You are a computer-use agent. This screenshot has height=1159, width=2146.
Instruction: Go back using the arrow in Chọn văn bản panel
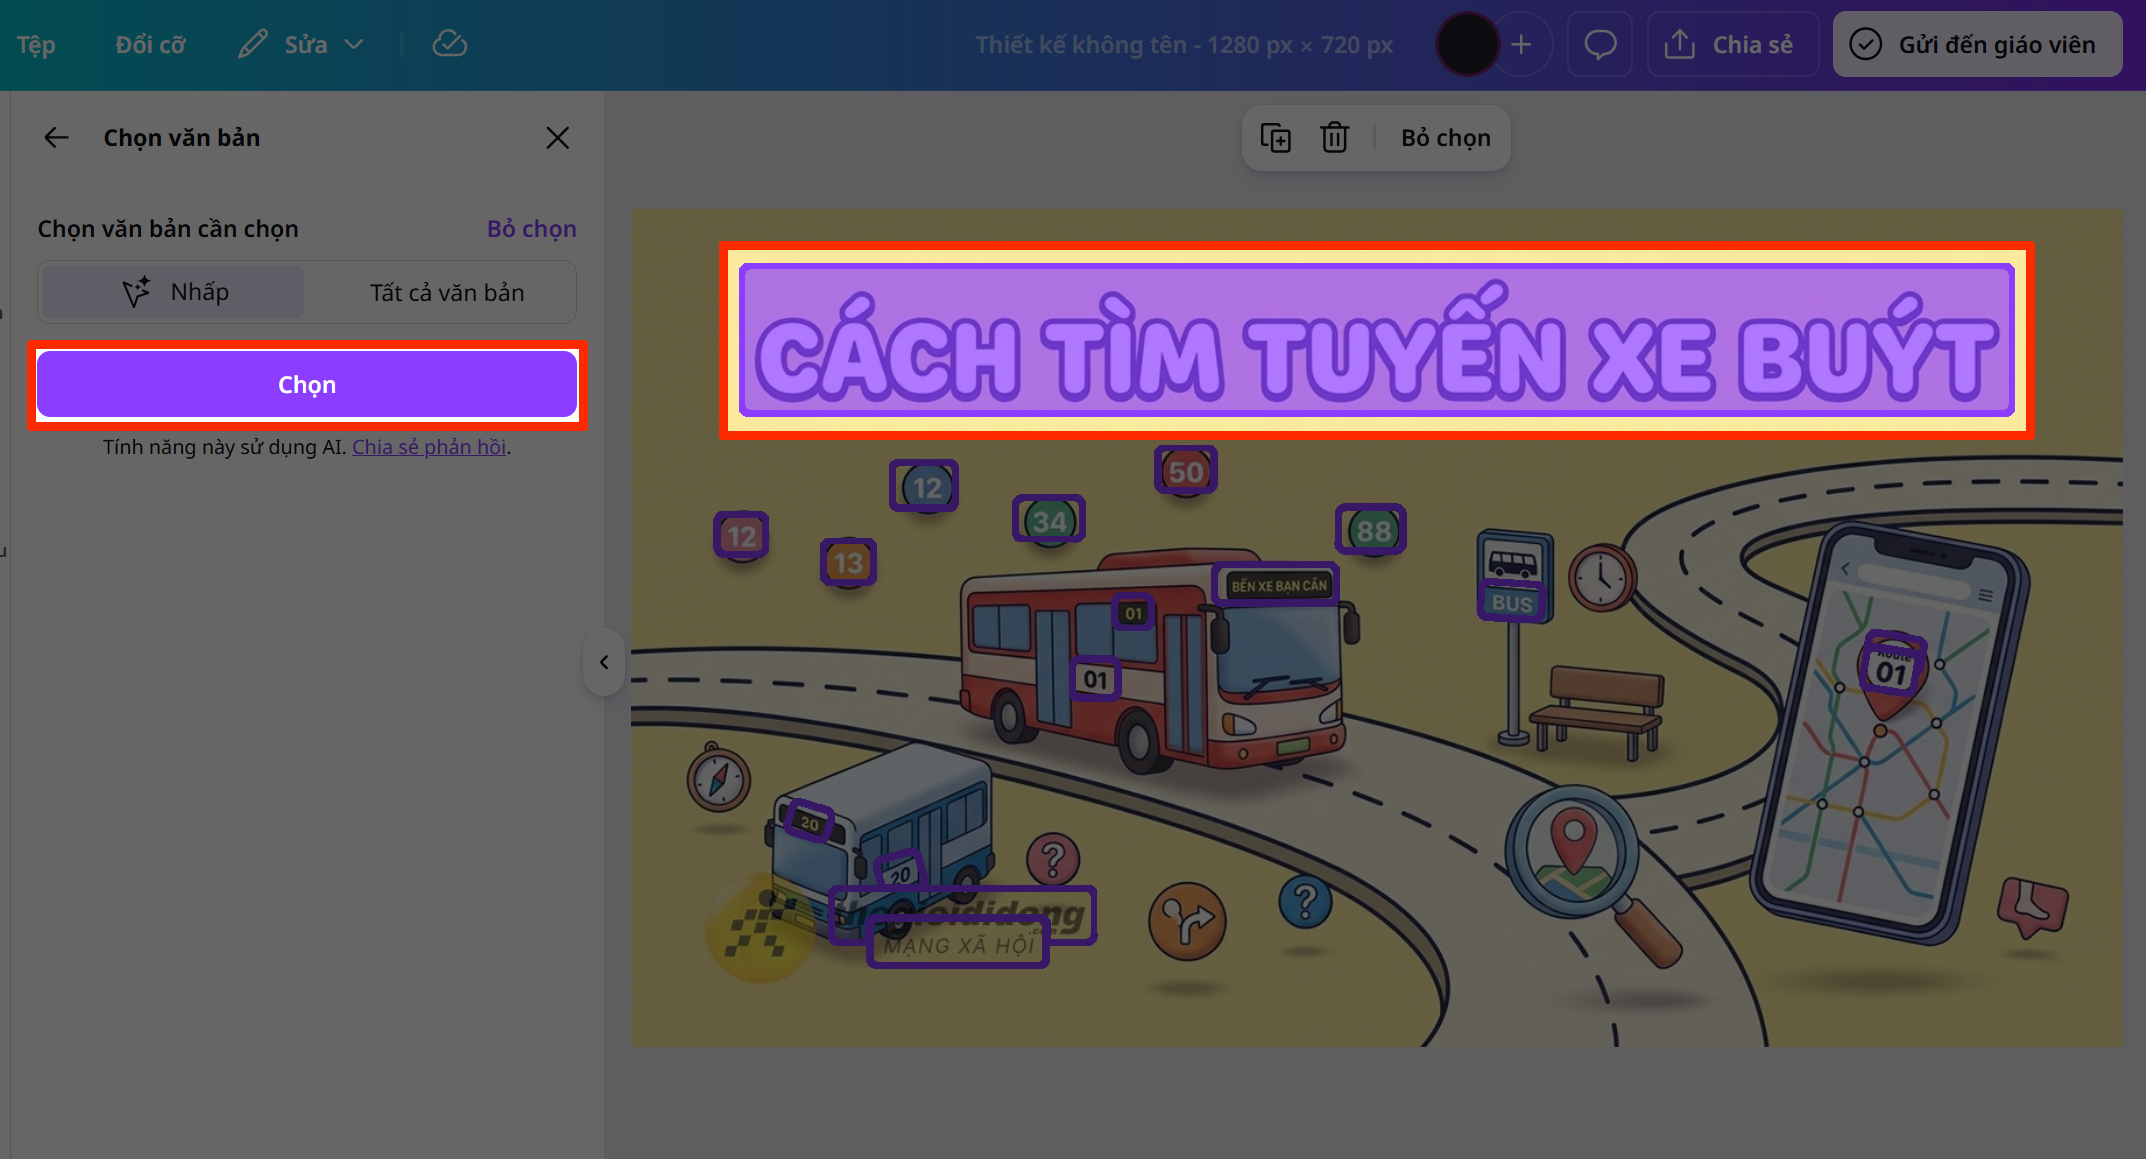[x=56, y=137]
